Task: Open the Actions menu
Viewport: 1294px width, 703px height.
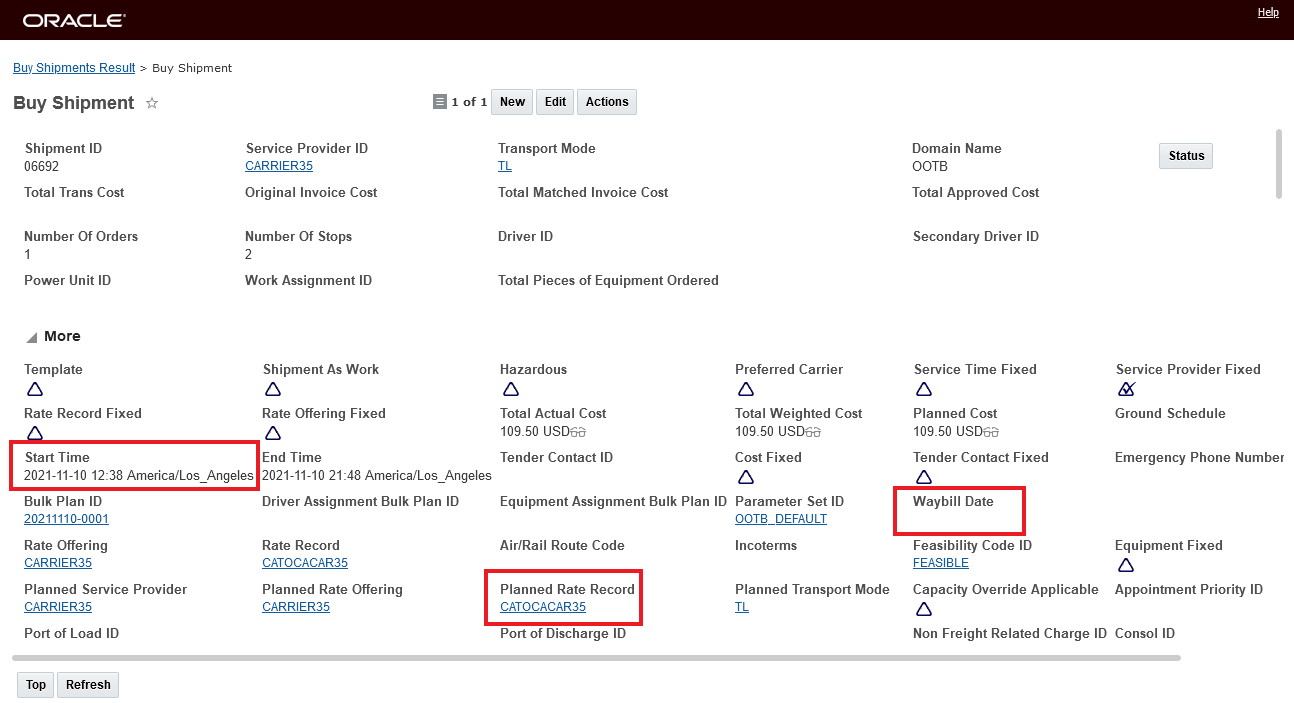Action: coord(607,102)
